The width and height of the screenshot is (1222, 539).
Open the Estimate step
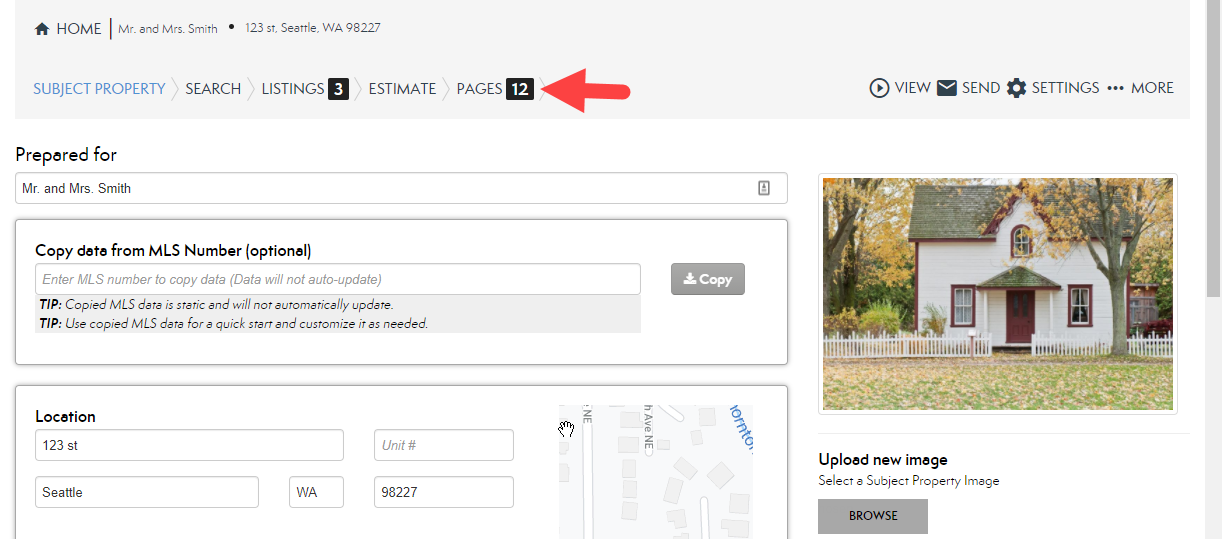[x=402, y=89]
